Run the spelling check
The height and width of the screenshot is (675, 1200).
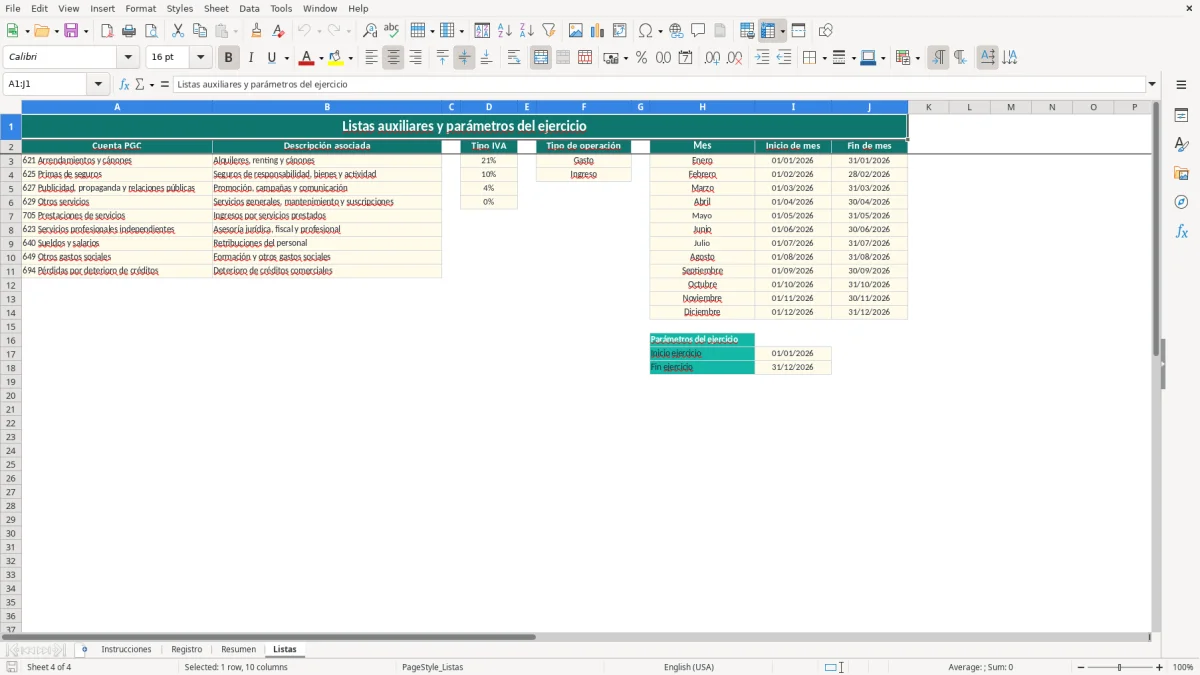point(392,31)
